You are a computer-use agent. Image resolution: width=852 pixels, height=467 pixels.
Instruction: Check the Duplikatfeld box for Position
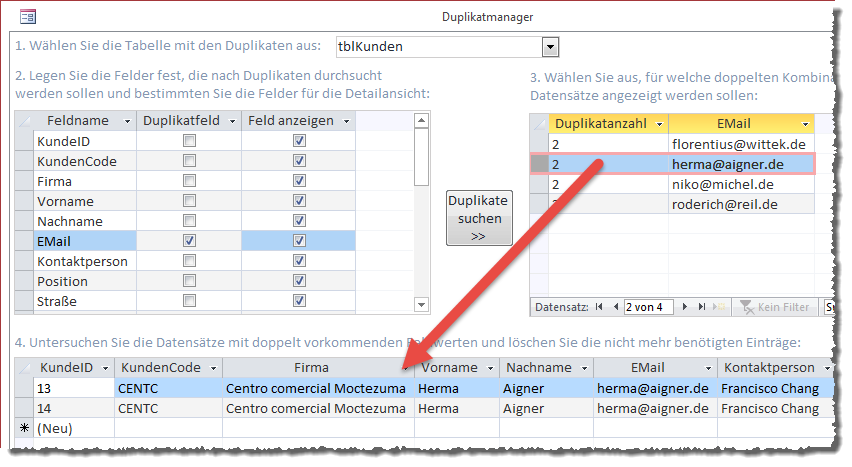[x=189, y=281]
